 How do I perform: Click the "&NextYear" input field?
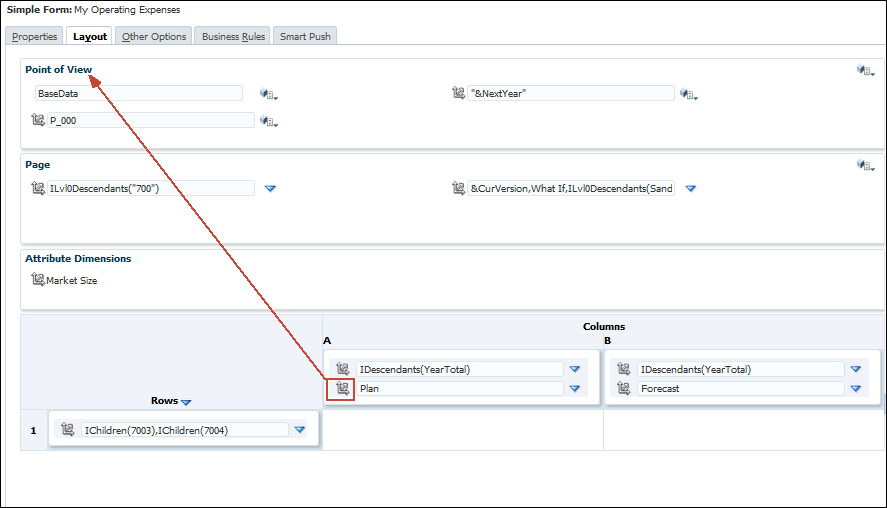571,93
